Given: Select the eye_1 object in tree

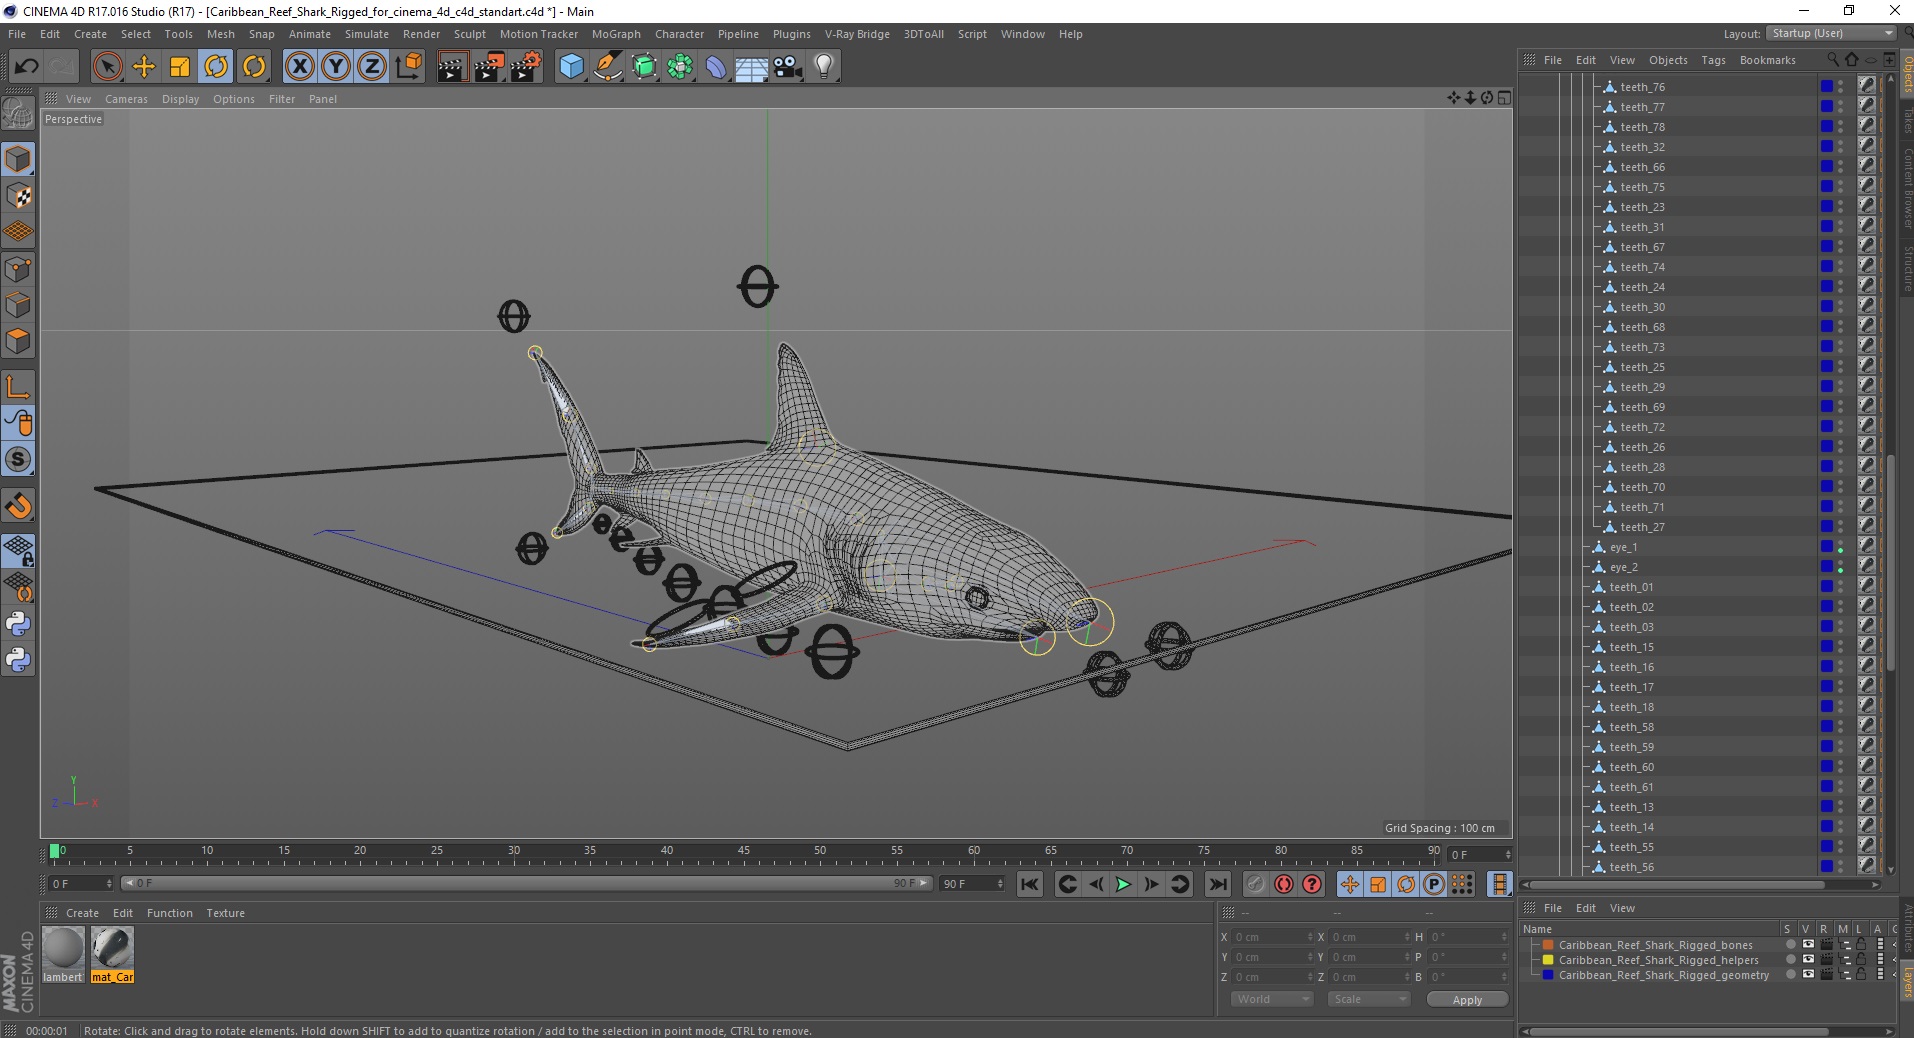Looking at the screenshot, I should pyautogui.click(x=1623, y=547).
